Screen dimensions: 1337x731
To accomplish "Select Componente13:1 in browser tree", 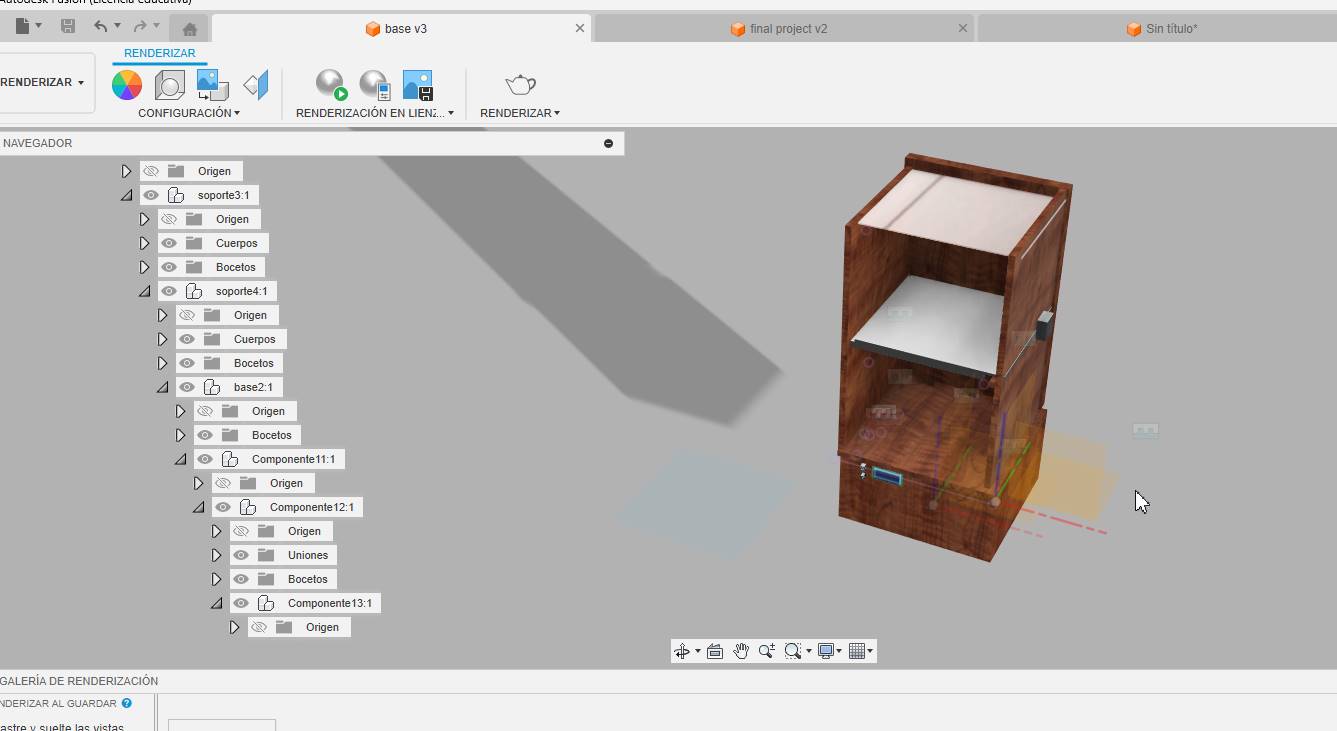I will pyautogui.click(x=330, y=603).
